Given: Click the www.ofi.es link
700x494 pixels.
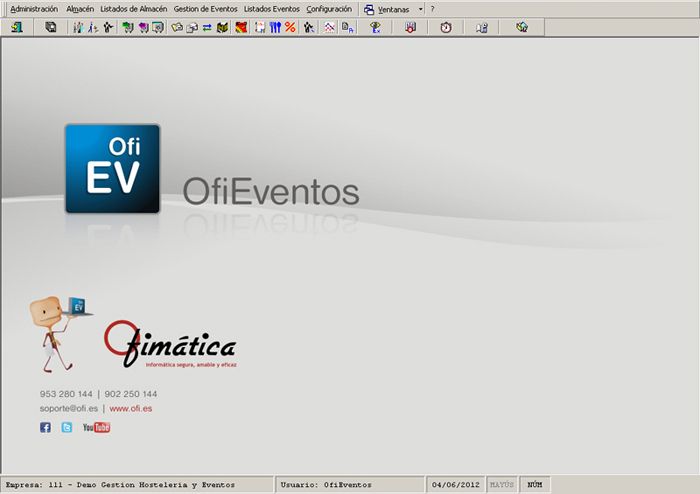Looking at the screenshot, I should point(131,408).
